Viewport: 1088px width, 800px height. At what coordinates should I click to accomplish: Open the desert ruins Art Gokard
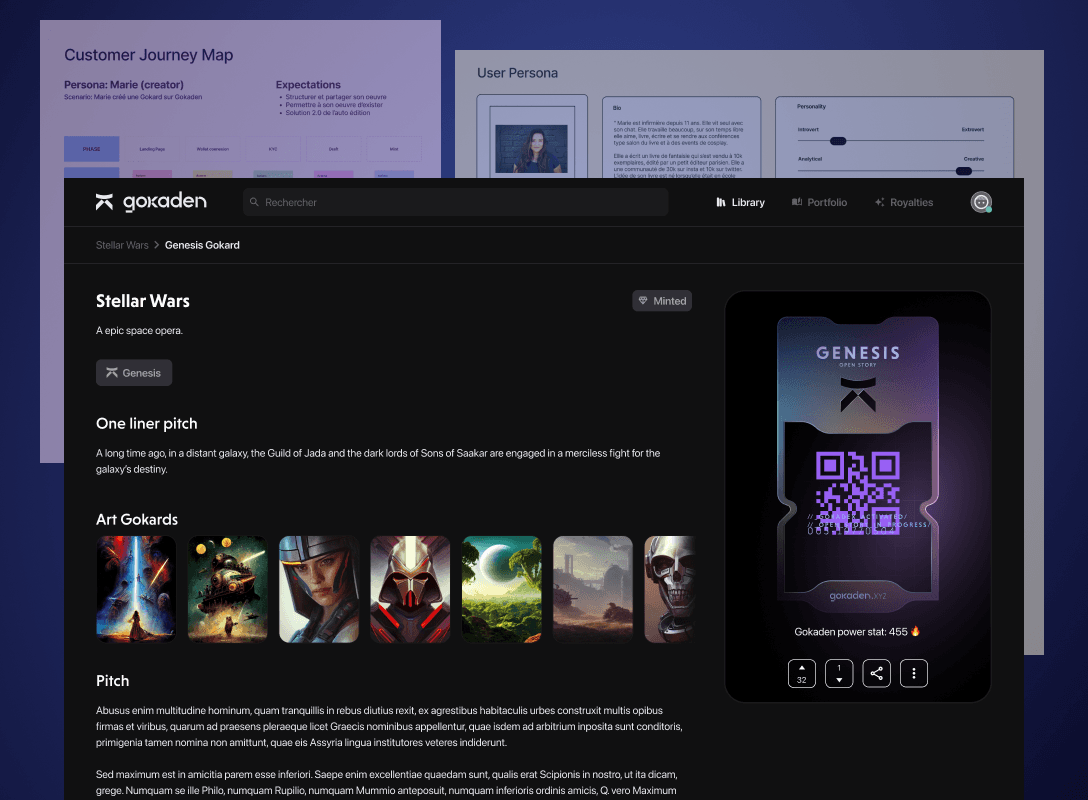[x=593, y=589]
